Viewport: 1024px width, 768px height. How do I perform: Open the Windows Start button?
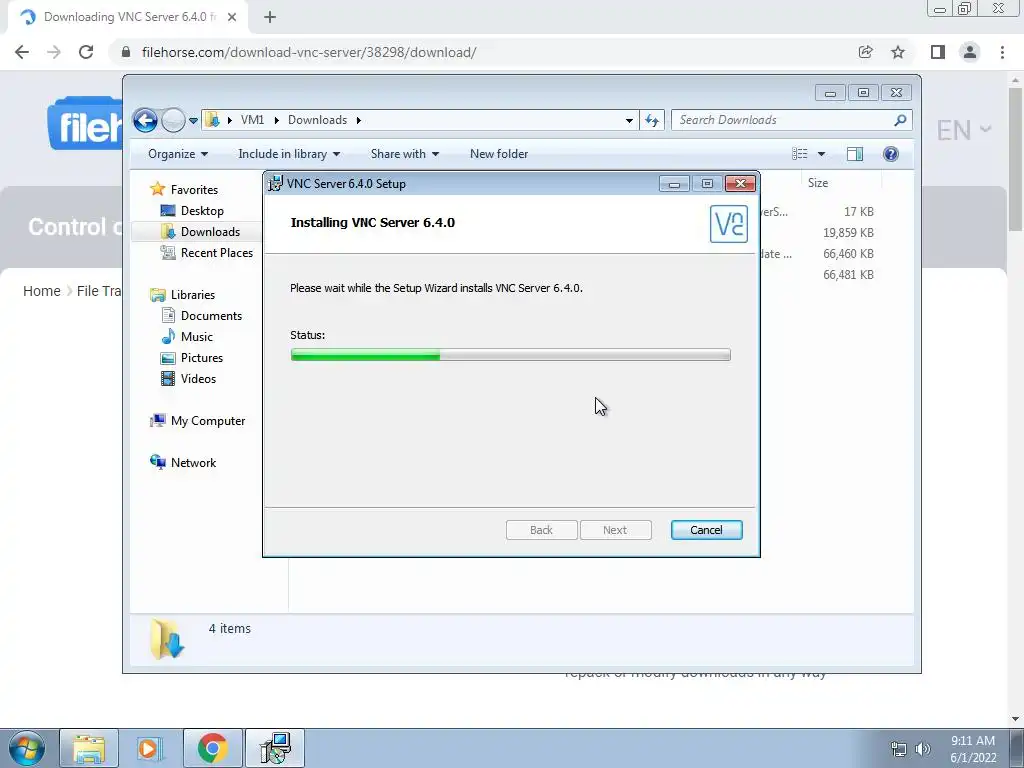[27, 748]
